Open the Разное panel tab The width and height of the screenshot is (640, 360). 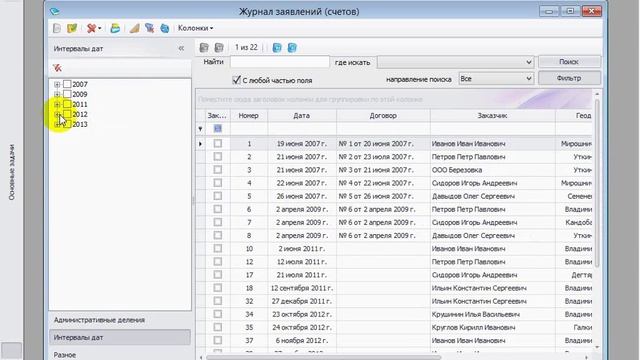point(120,354)
